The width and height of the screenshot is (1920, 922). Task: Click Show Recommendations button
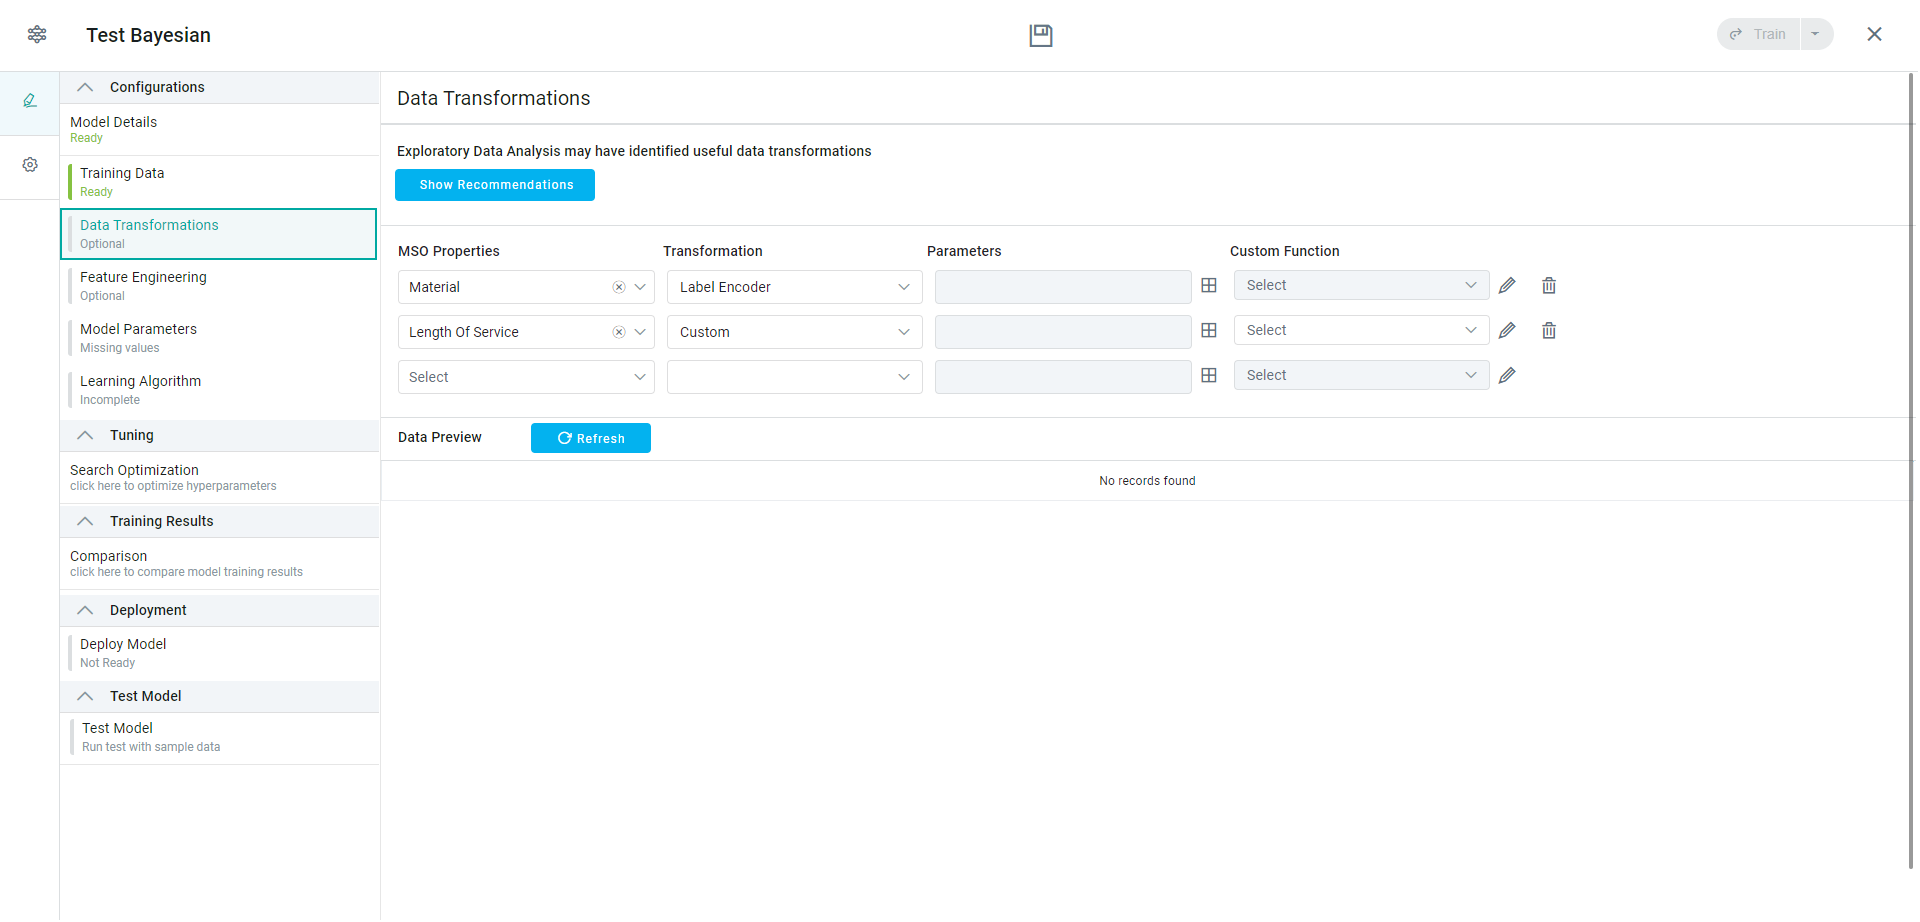coord(495,185)
